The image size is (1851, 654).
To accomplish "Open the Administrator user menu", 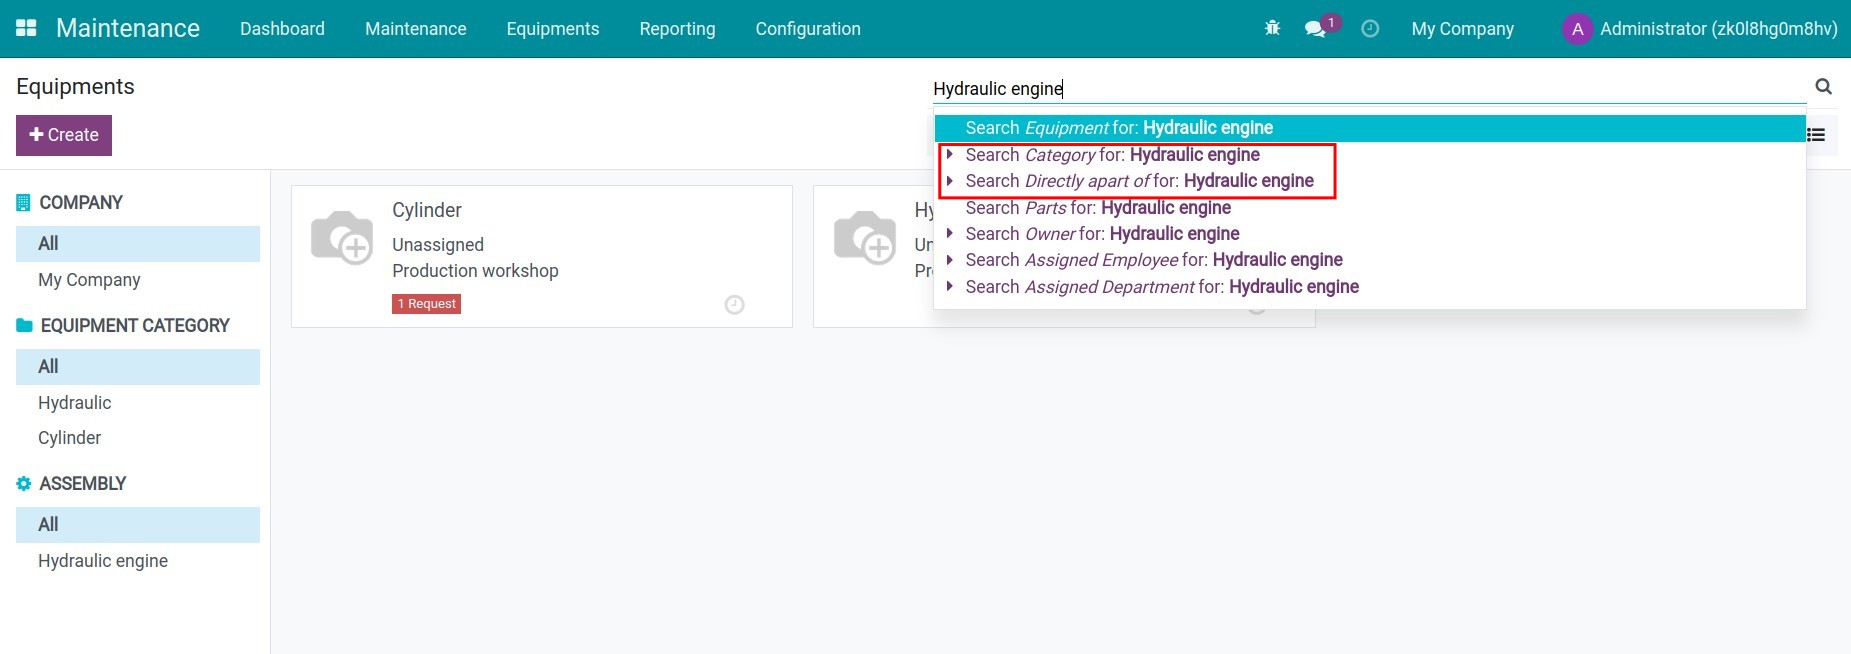I will [x=1700, y=29].
